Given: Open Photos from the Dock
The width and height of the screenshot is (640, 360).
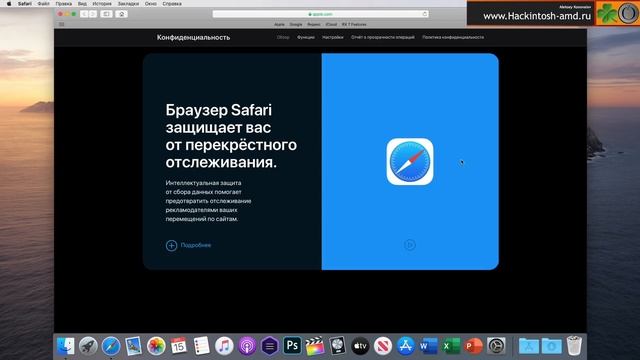Looking at the screenshot, I should point(156,346).
